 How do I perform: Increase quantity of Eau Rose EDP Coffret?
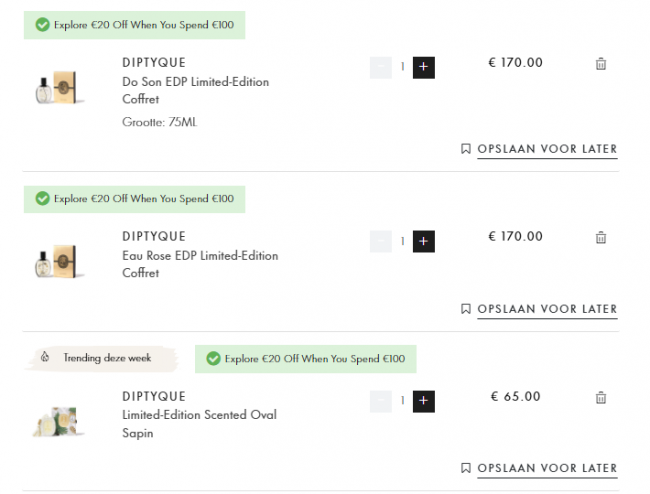423,241
